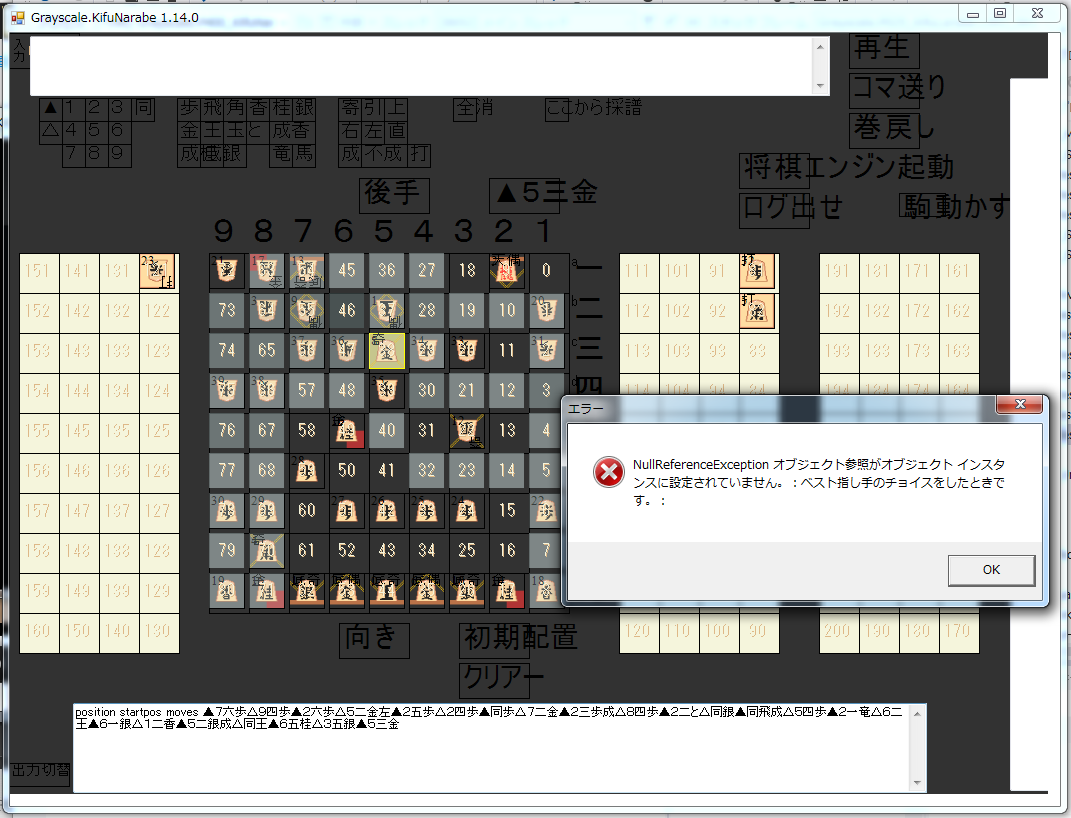Select the silver piece on square 3九
The image size is (1071, 818).
click(467, 591)
